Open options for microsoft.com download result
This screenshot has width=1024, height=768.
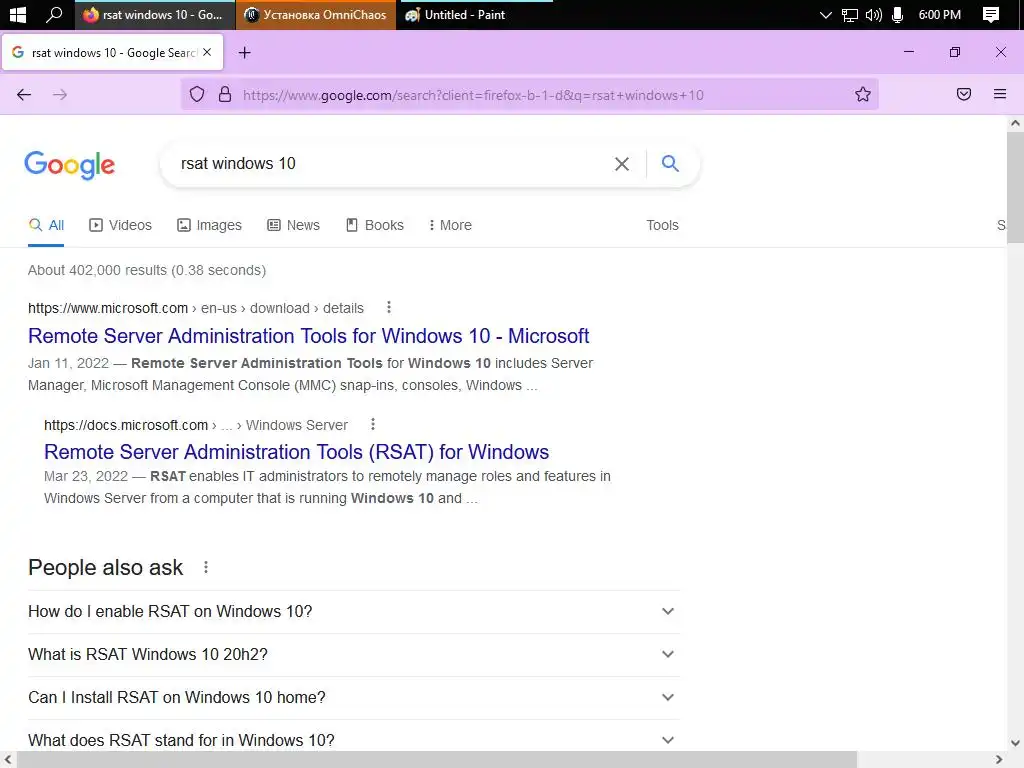(x=389, y=307)
